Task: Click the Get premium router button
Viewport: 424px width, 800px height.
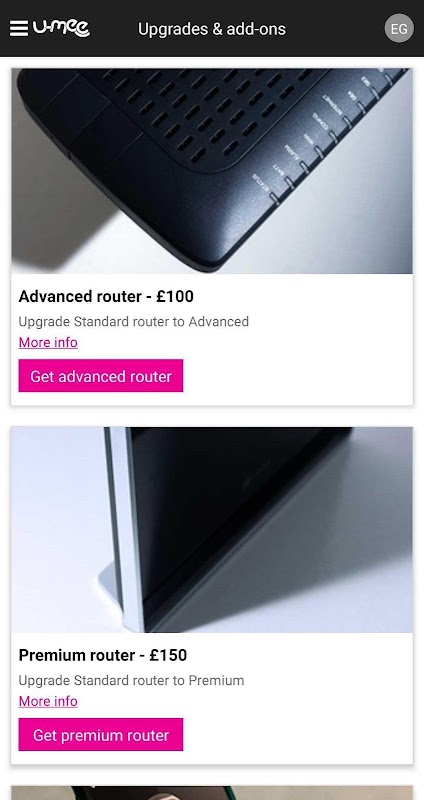Action: (x=101, y=735)
